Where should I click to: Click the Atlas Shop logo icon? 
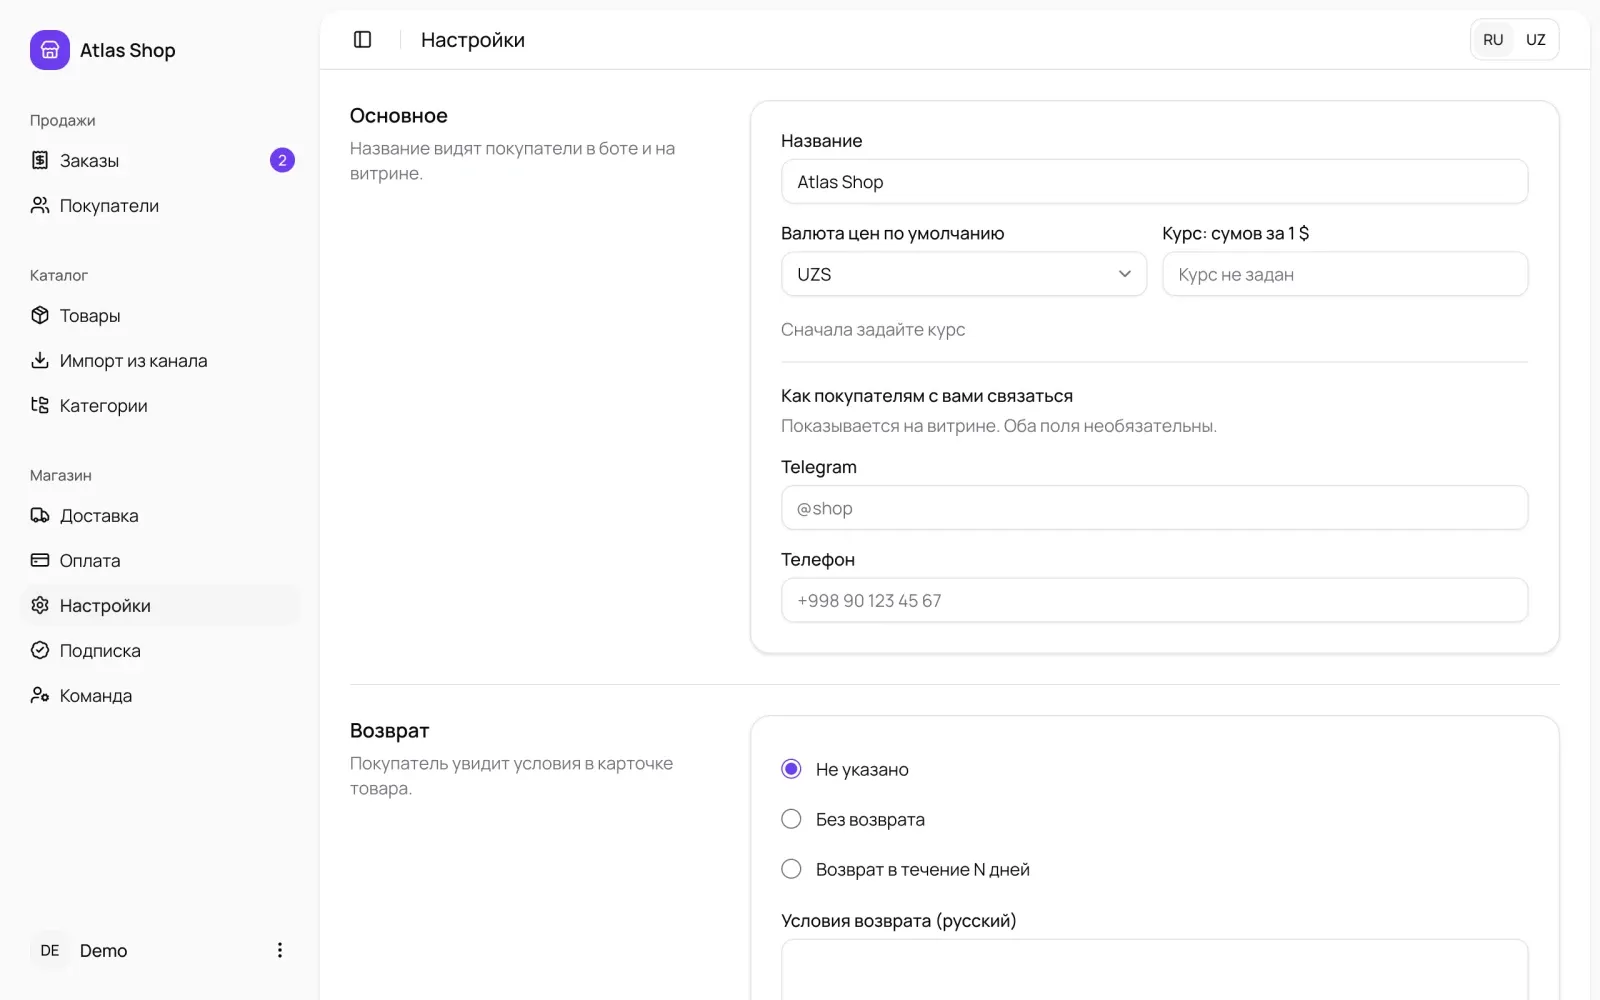click(50, 50)
